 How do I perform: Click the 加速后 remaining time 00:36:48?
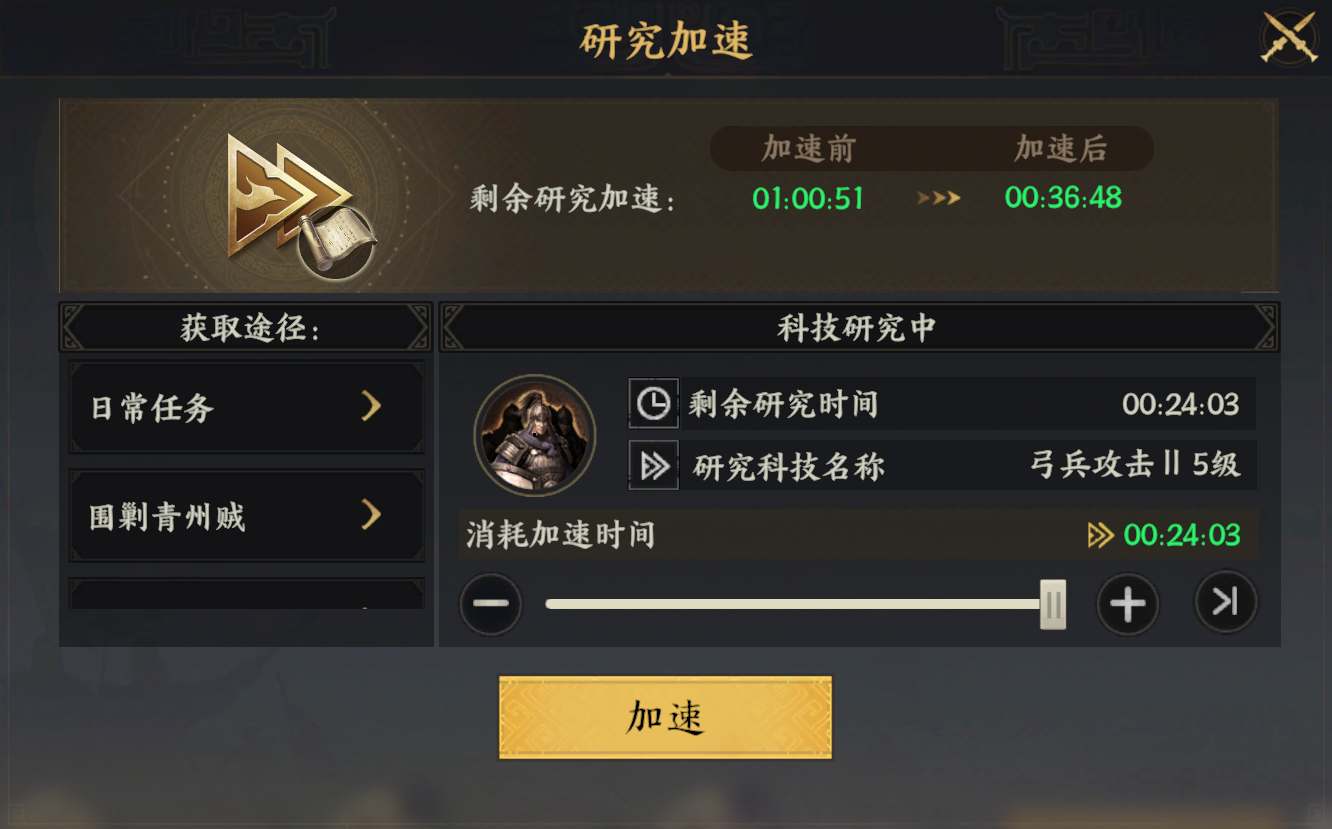(1063, 198)
